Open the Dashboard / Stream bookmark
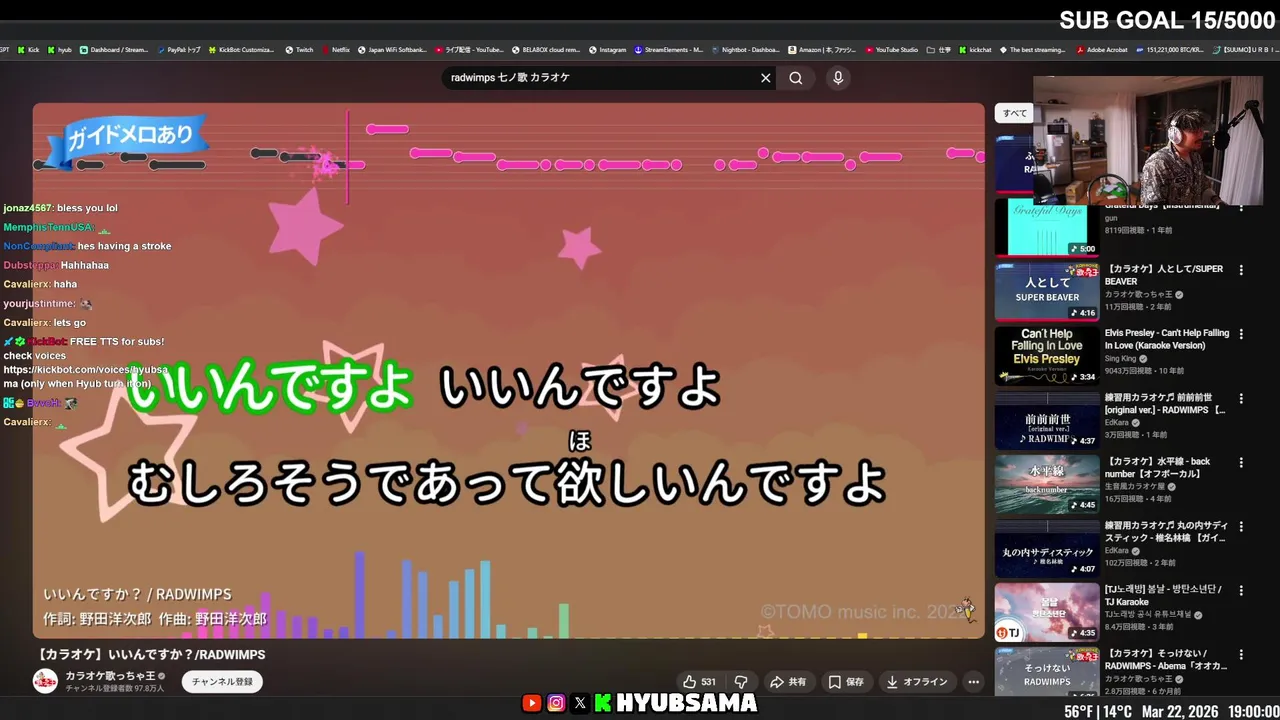Viewport: 1280px width, 720px height. (x=113, y=49)
